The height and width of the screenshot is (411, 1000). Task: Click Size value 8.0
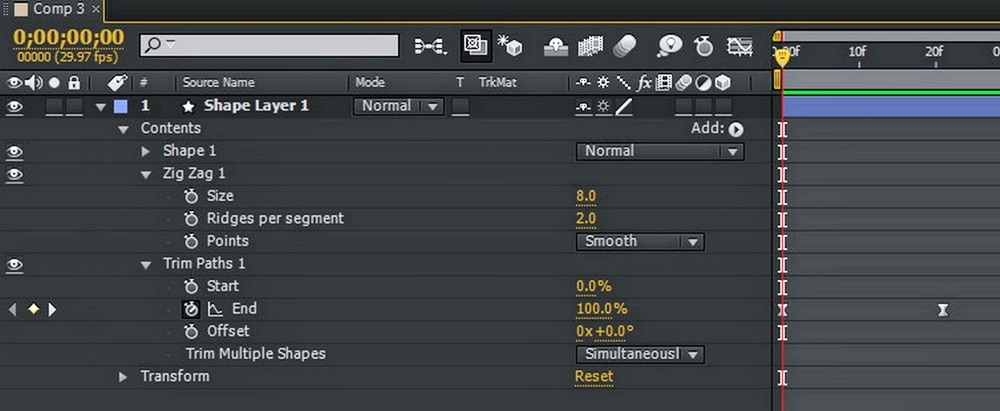tap(586, 196)
